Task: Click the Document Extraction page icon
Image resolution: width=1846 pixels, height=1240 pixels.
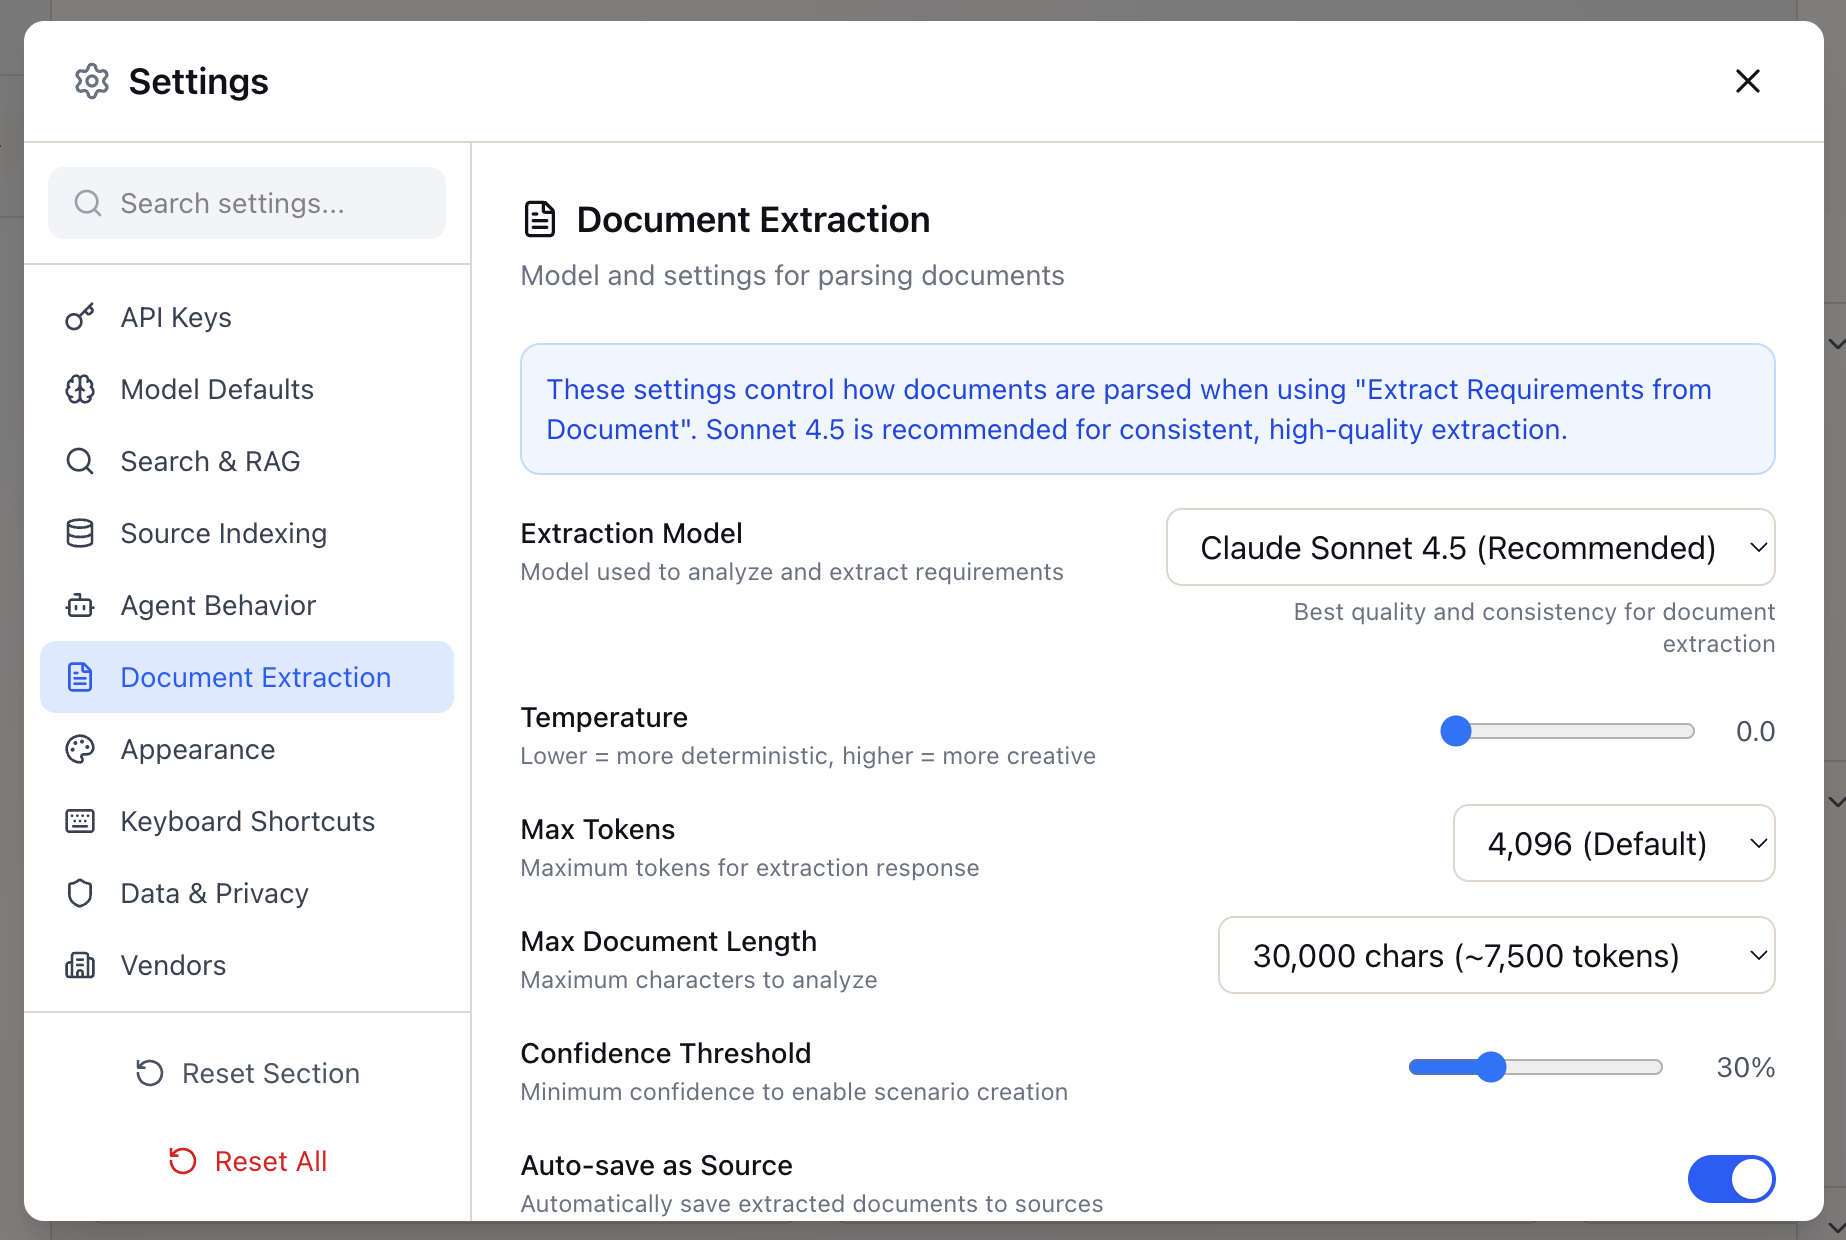Action: click(80, 677)
